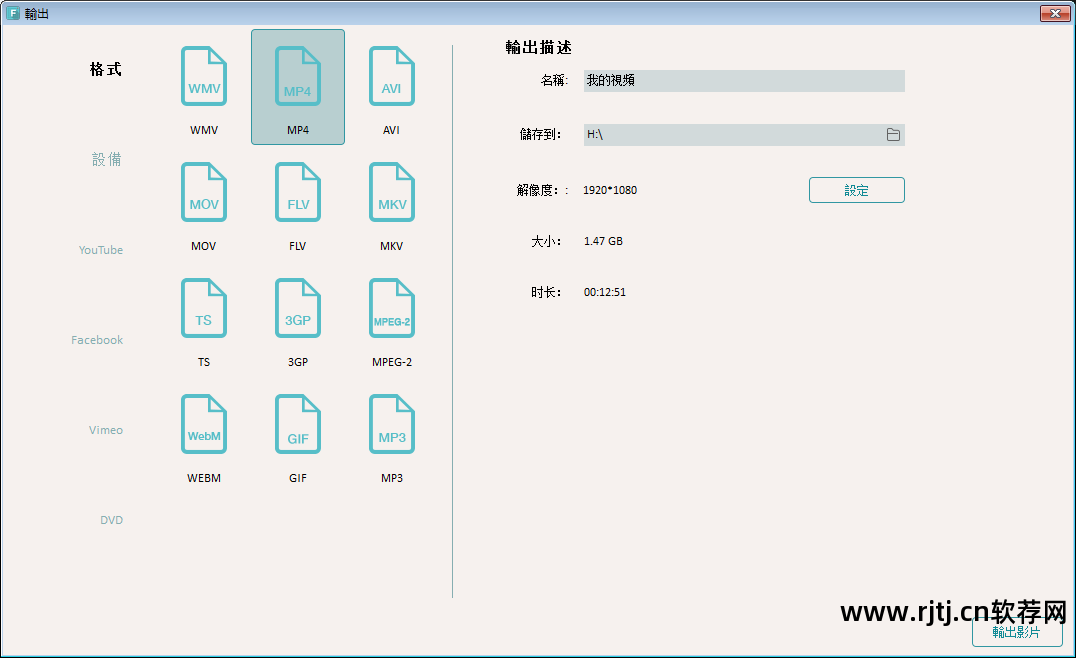Select the MKV format icon
The image size is (1076, 658).
click(391, 194)
